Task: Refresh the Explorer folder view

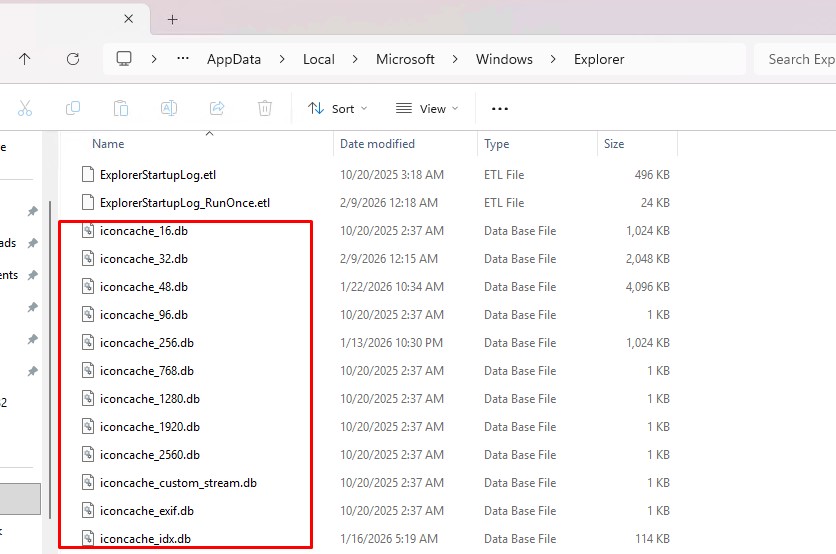Action: point(73,59)
